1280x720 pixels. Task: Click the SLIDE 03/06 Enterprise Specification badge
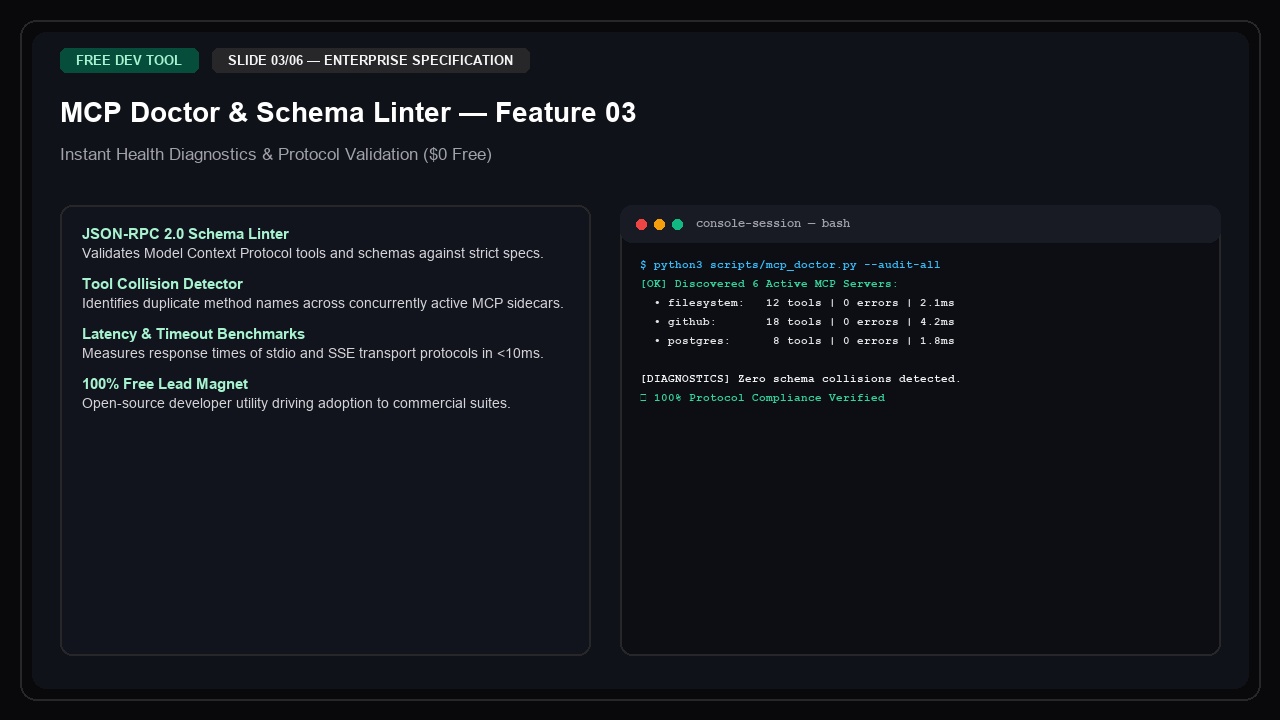(370, 60)
